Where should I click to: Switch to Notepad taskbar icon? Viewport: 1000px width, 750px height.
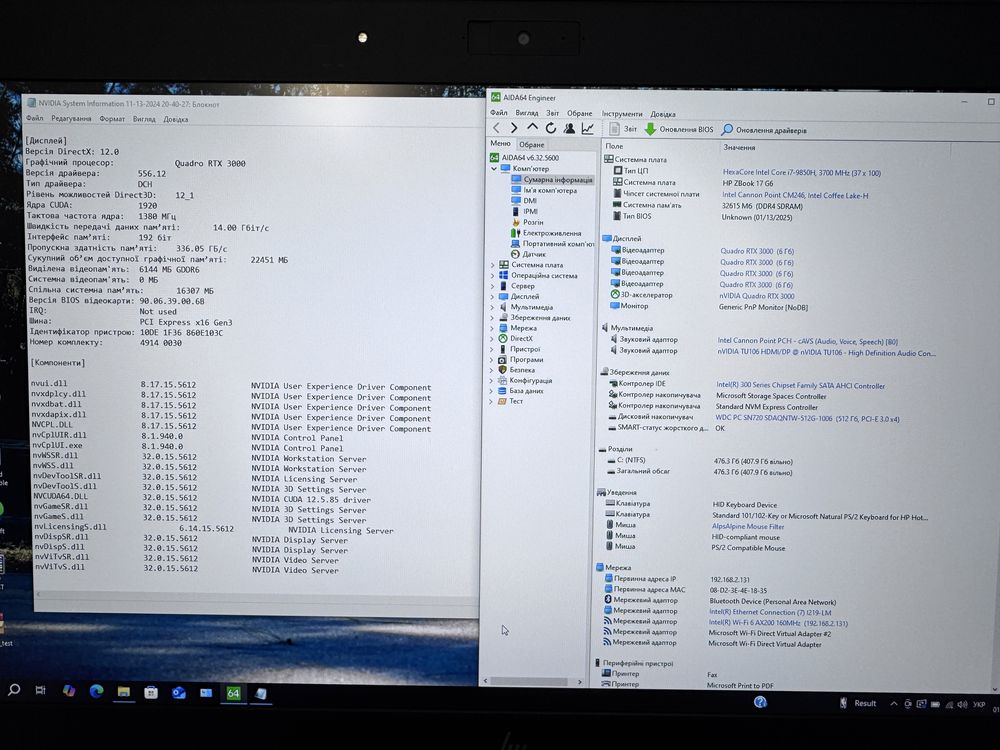pos(261,694)
